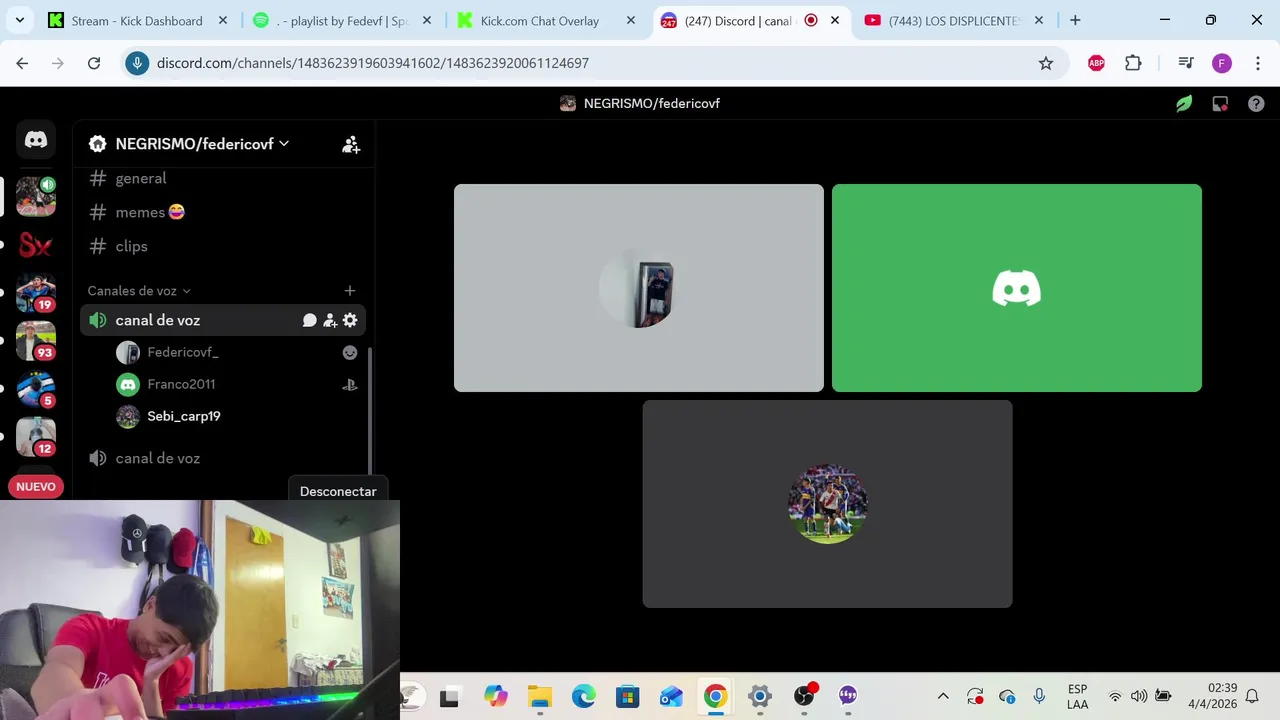Switch to the Spotify playlist tab
The height and width of the screenshot is (720, 1280).
tap(343, 20)
